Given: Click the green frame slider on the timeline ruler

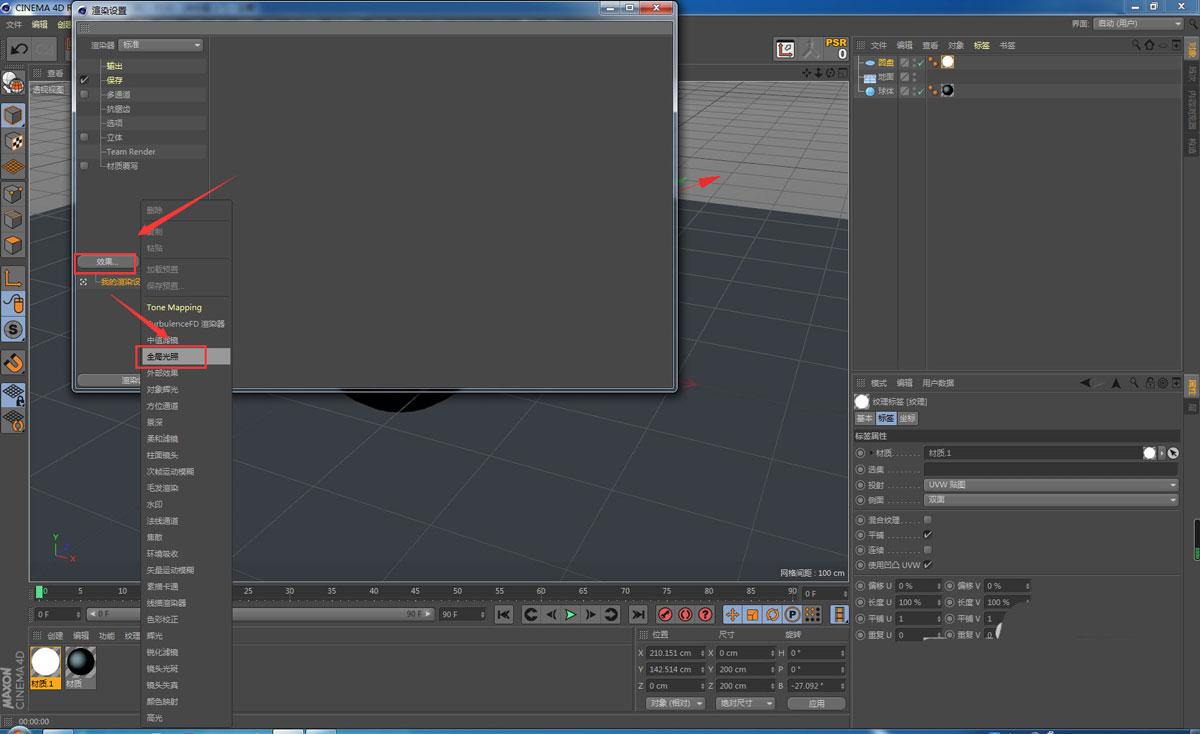Looking at the screenshot, I should [40, 591].
